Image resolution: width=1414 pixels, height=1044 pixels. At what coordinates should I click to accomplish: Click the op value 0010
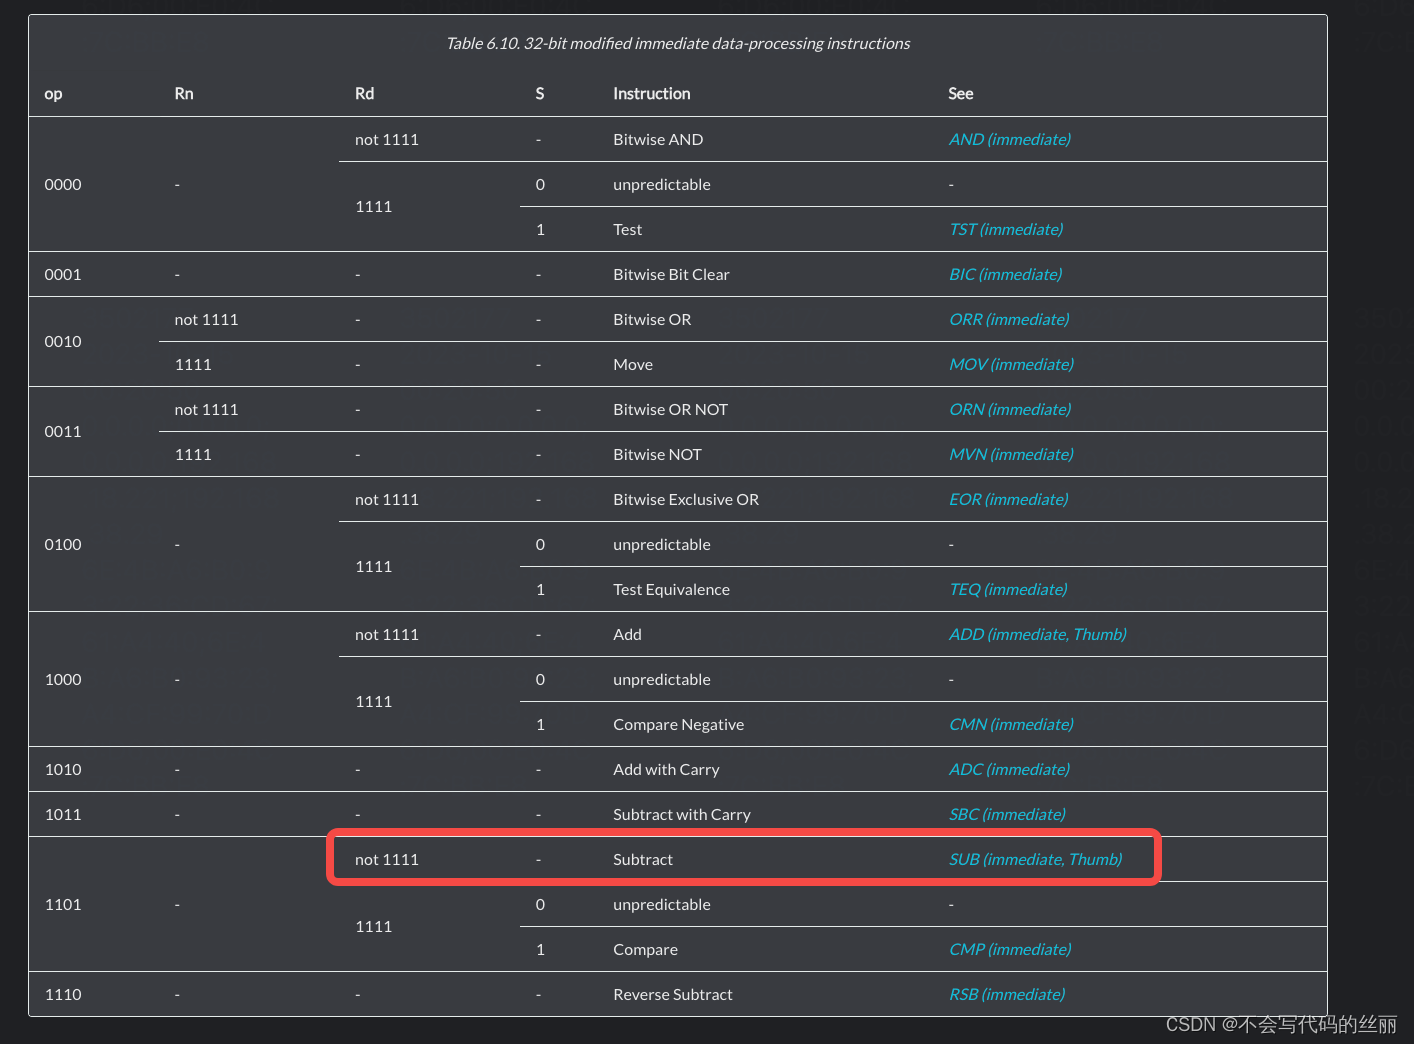(63, 342)
